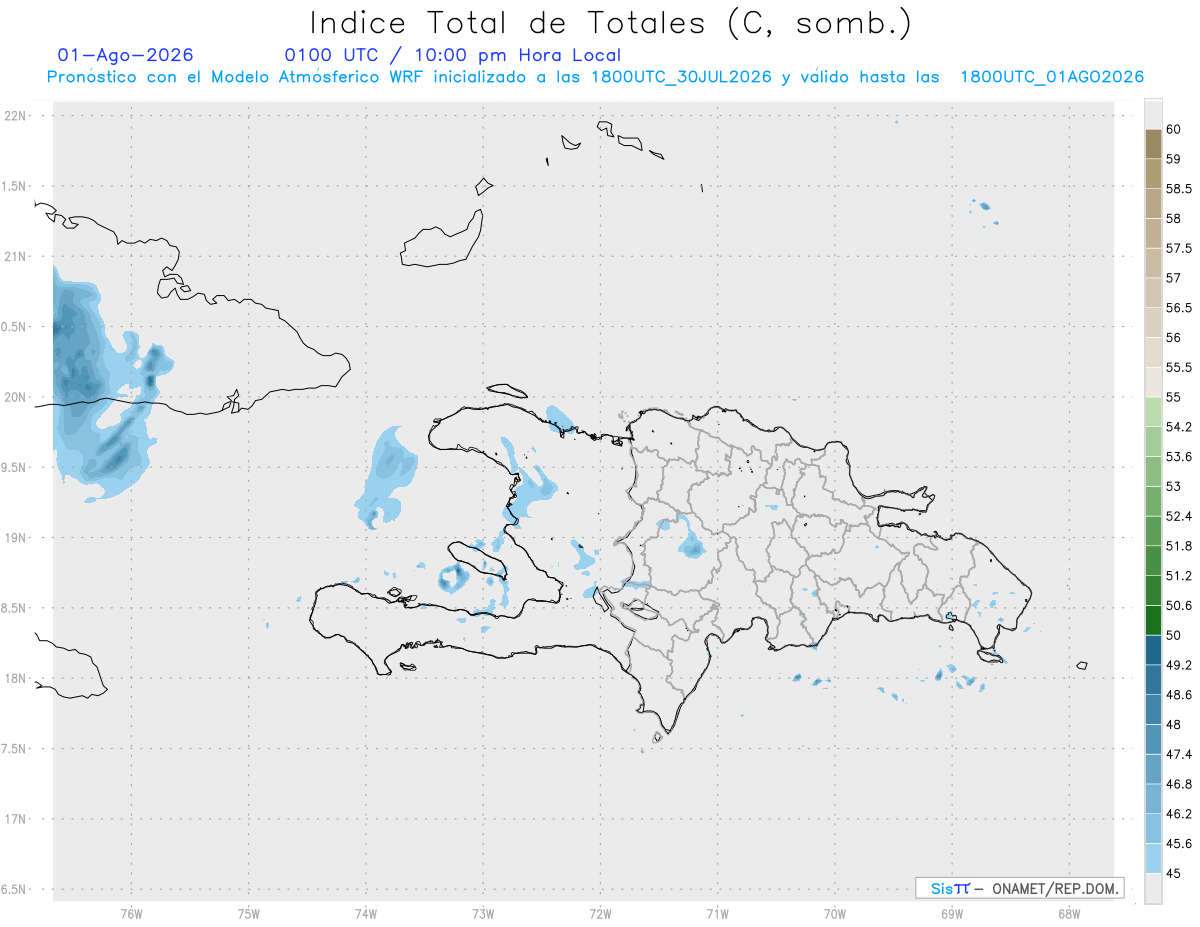Click the 50.6 value on the color scale
Viewport: 1200px width, 927px height.
(1179, 605)
